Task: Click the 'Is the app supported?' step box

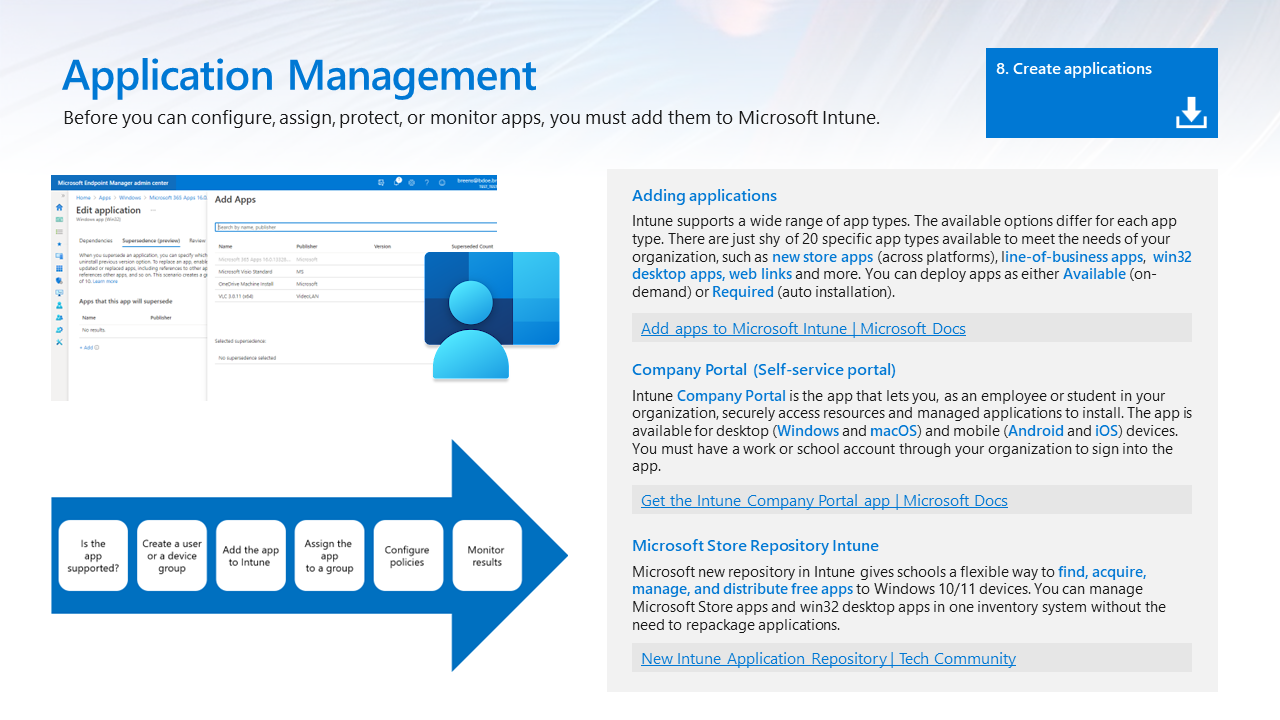Action: 93,555
